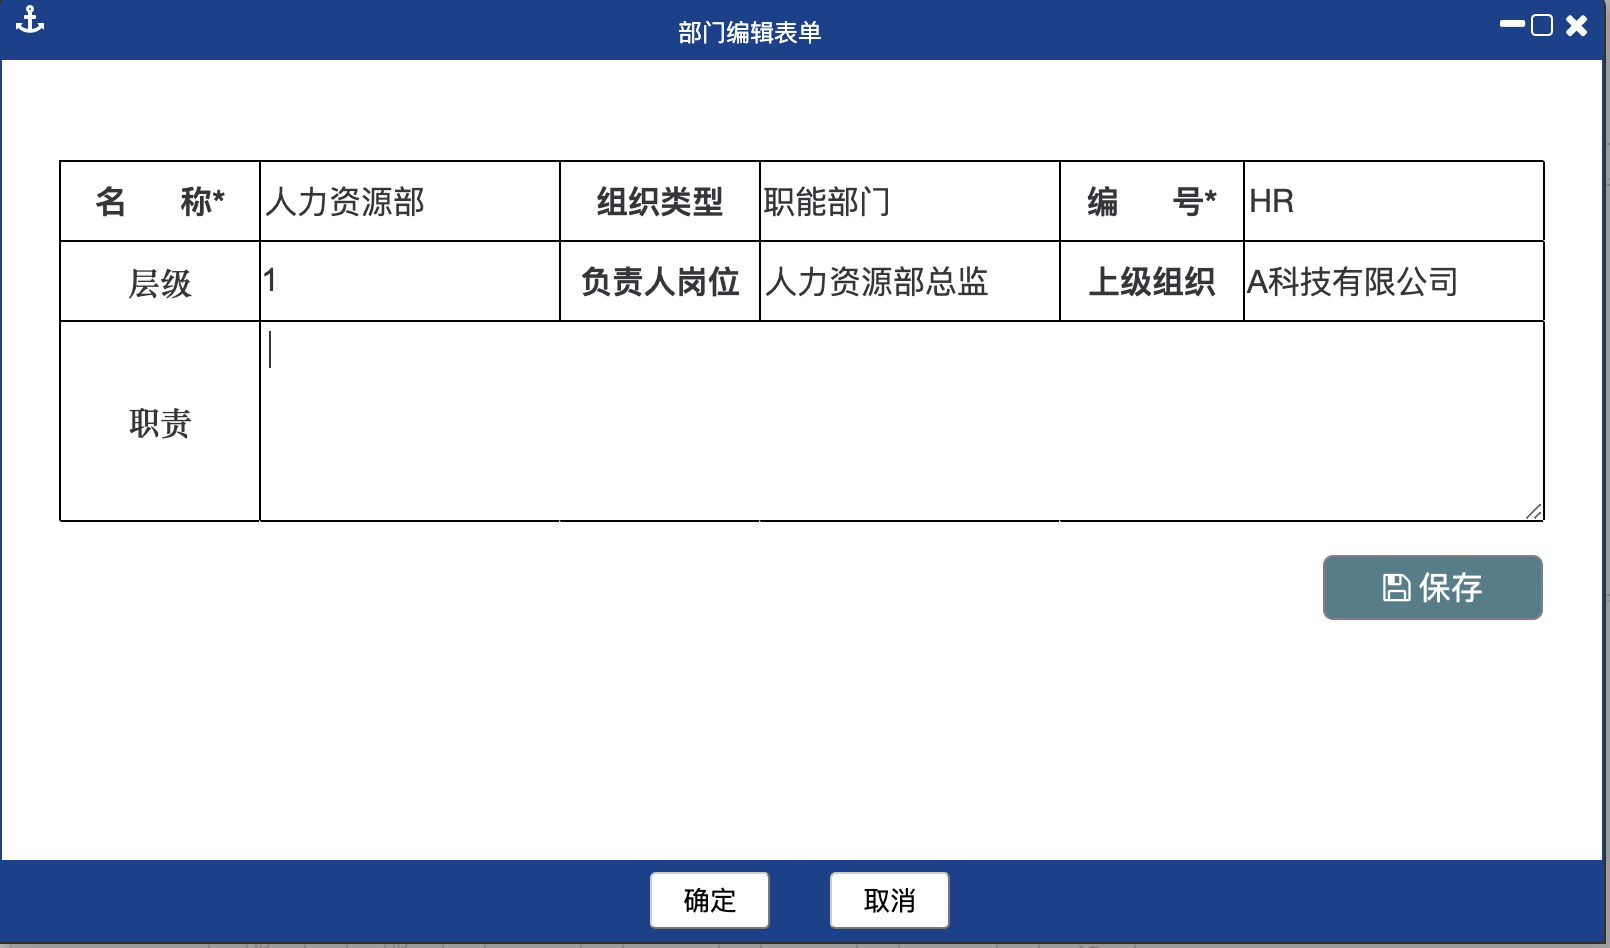Click the 名称* label cell
Image resolution: width=1610 pixels, height=948 pixels.
tap(160, 201)
